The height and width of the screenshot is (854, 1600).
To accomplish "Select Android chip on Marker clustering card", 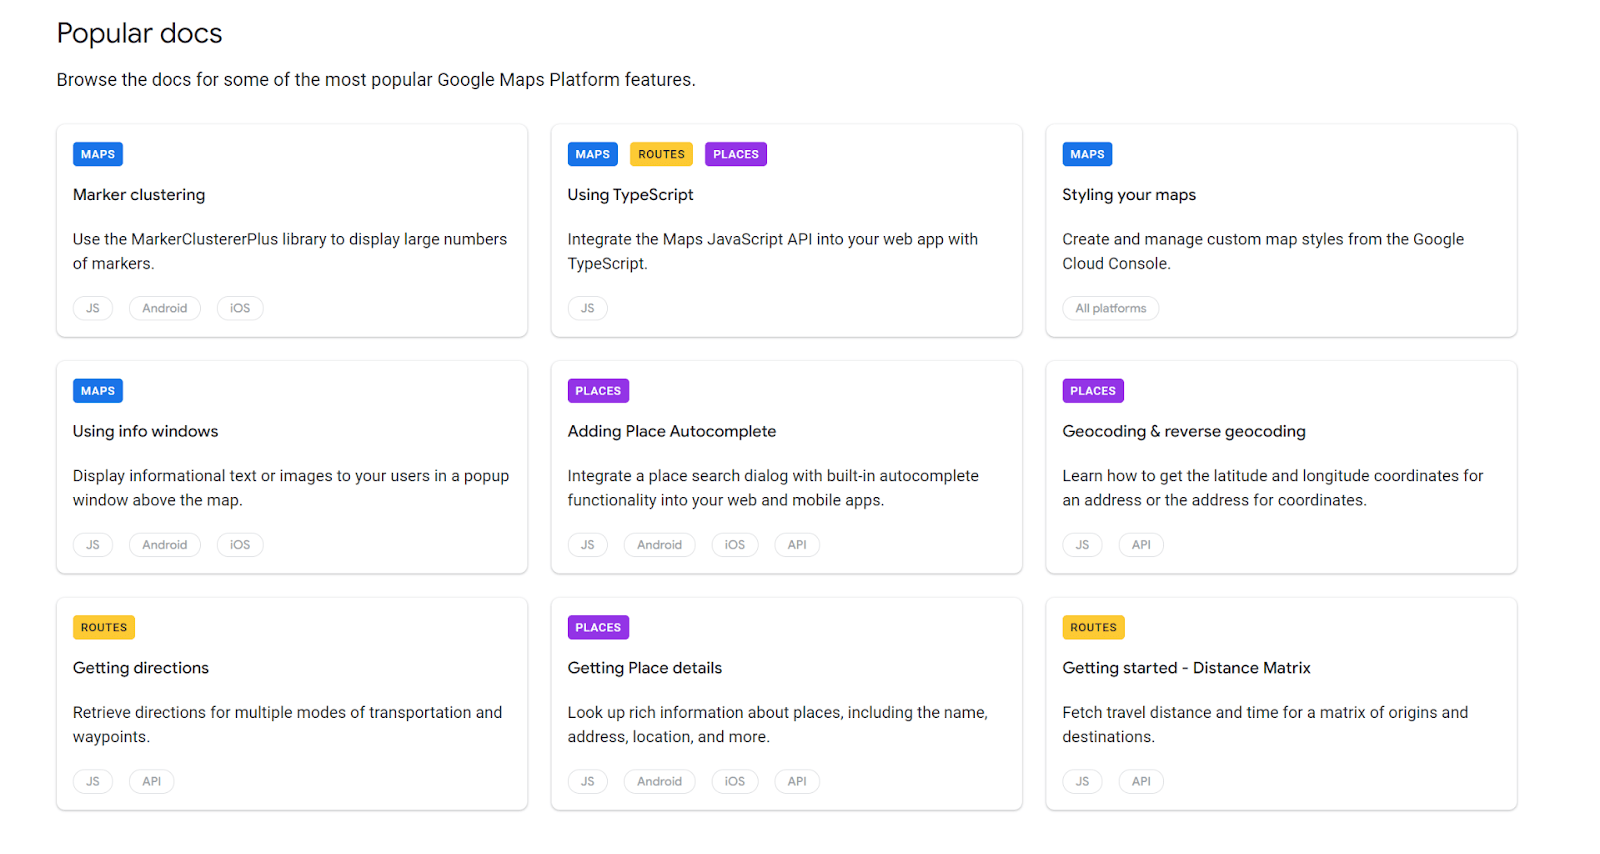I will pyautogui.click(x=165, y=308).
